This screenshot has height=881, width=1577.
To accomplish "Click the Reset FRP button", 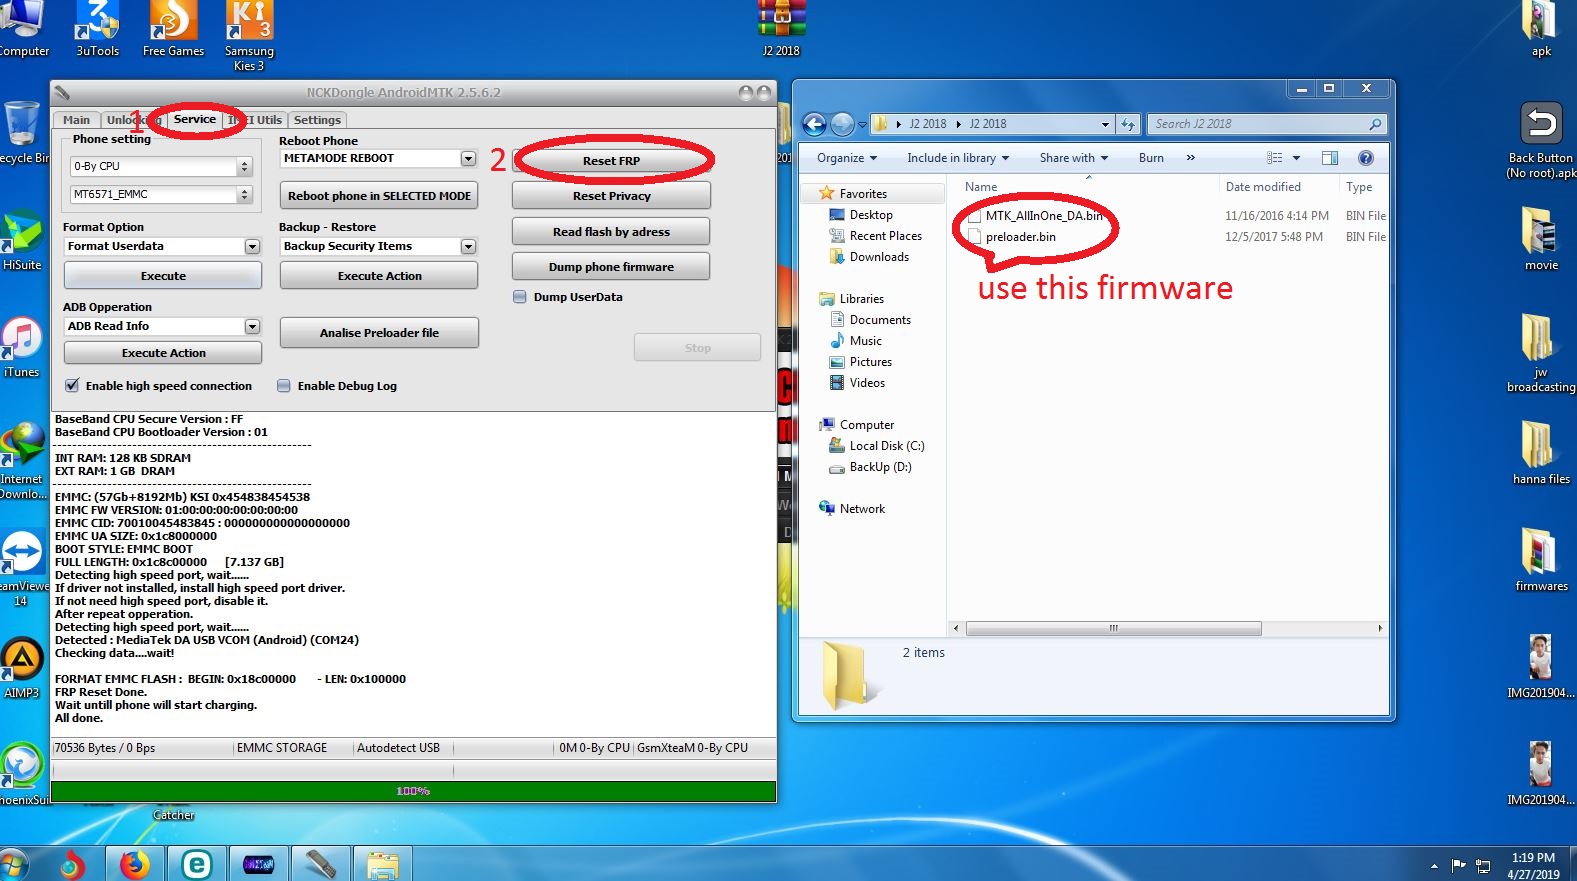I will [x=611, y=161].
